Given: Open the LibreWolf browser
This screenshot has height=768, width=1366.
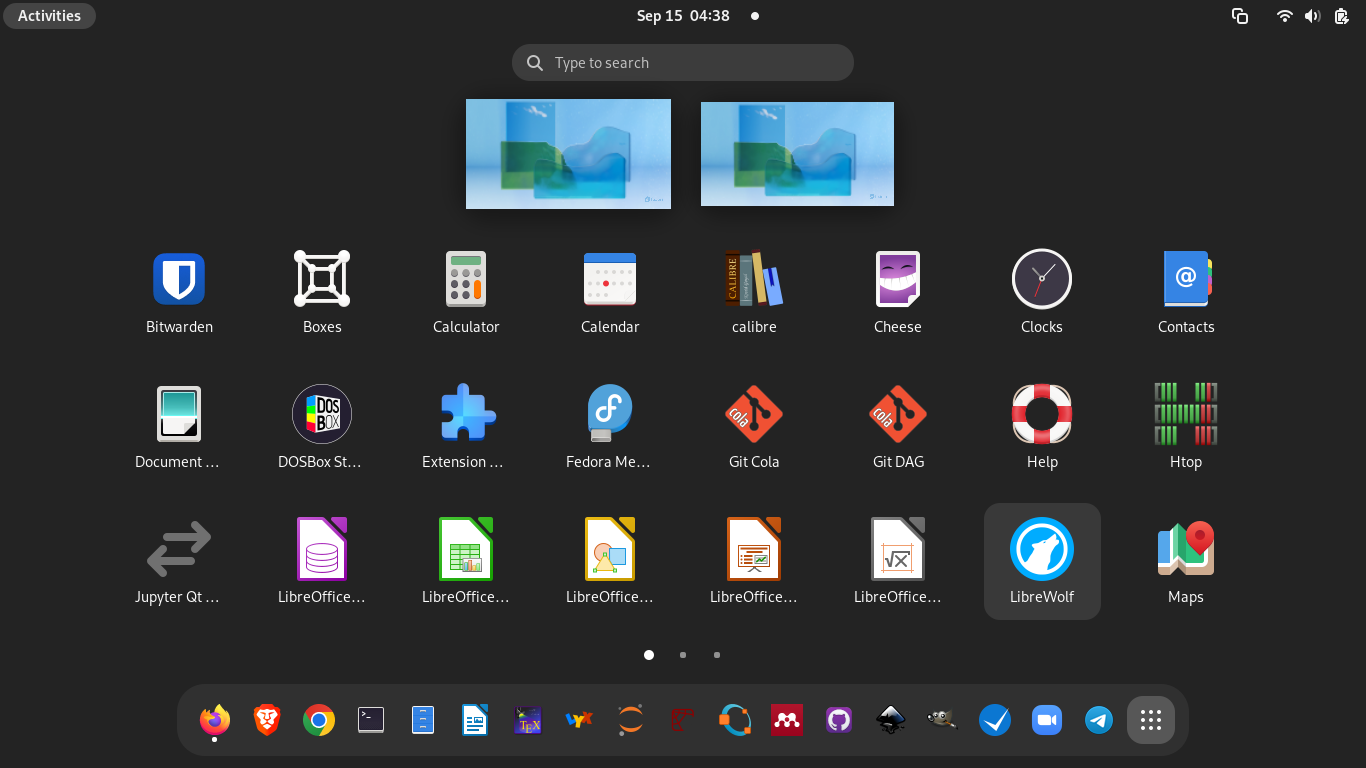Looking at the screenshot, I should click(1041, 550).
